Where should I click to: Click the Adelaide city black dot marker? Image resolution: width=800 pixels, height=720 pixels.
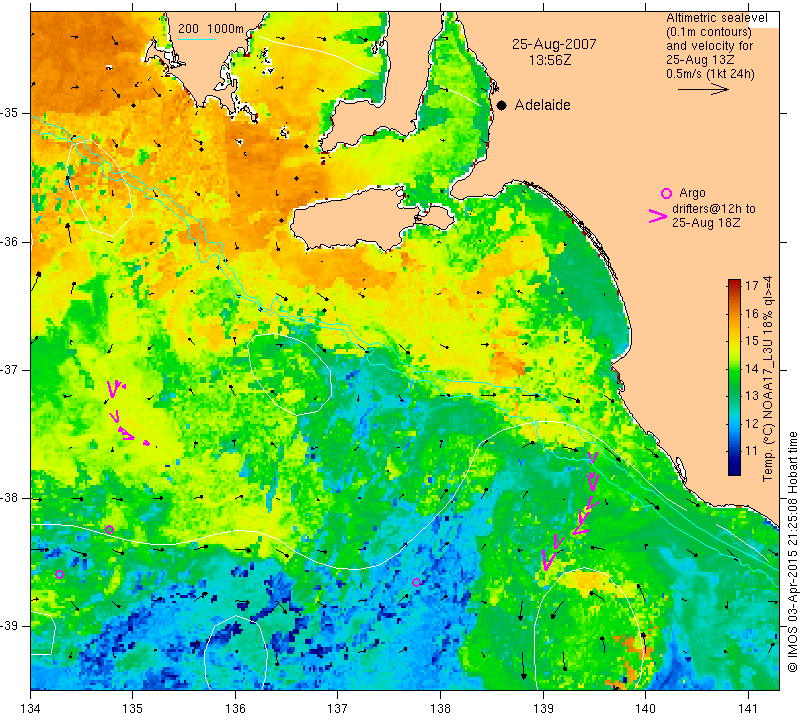(x=502, y=105)
